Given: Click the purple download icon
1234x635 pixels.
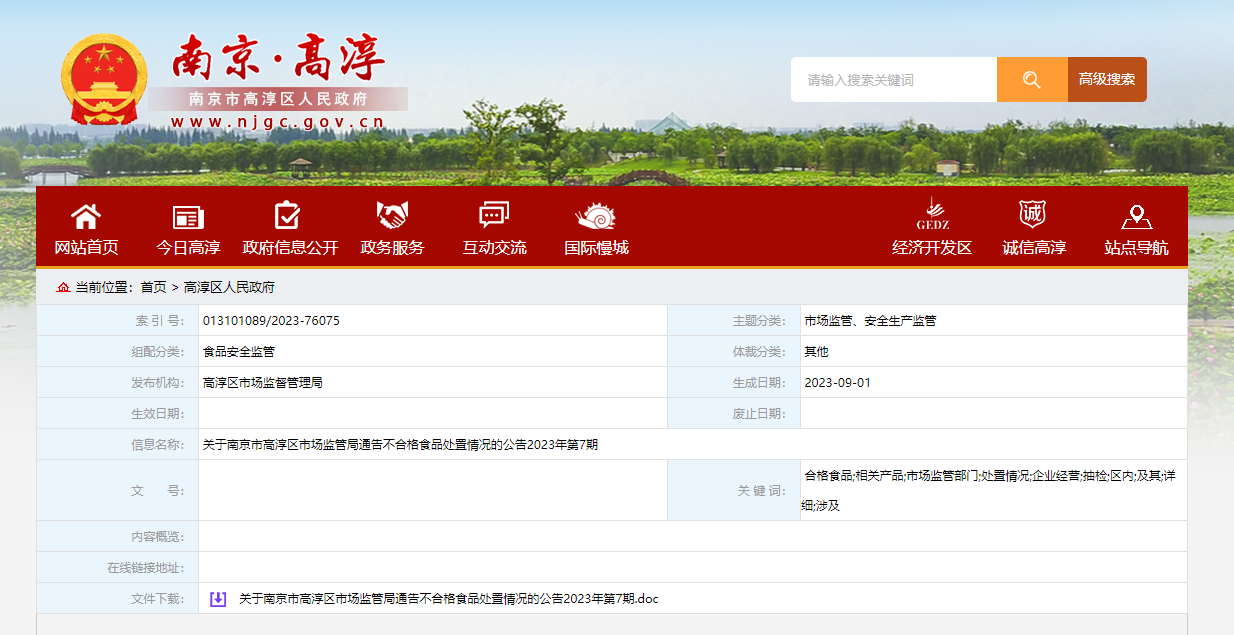Looking at the screenshot, I should (218, 599).
